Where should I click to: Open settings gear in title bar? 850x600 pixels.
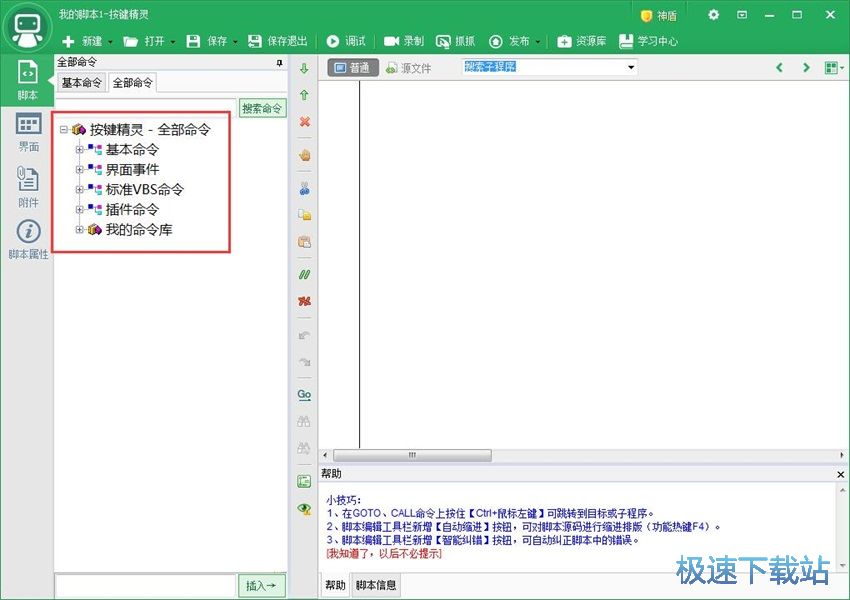(x=713, y=15)
